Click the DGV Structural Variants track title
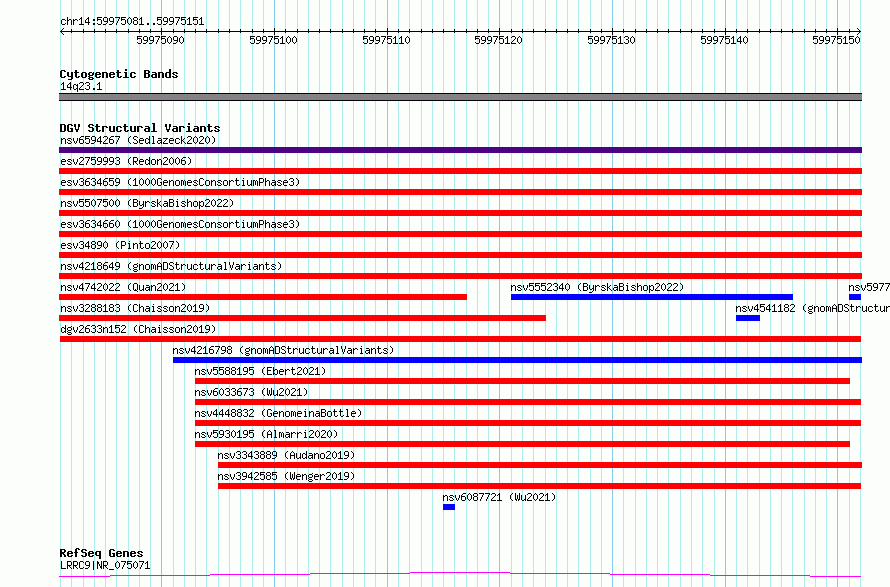 (x=140, y=128)
